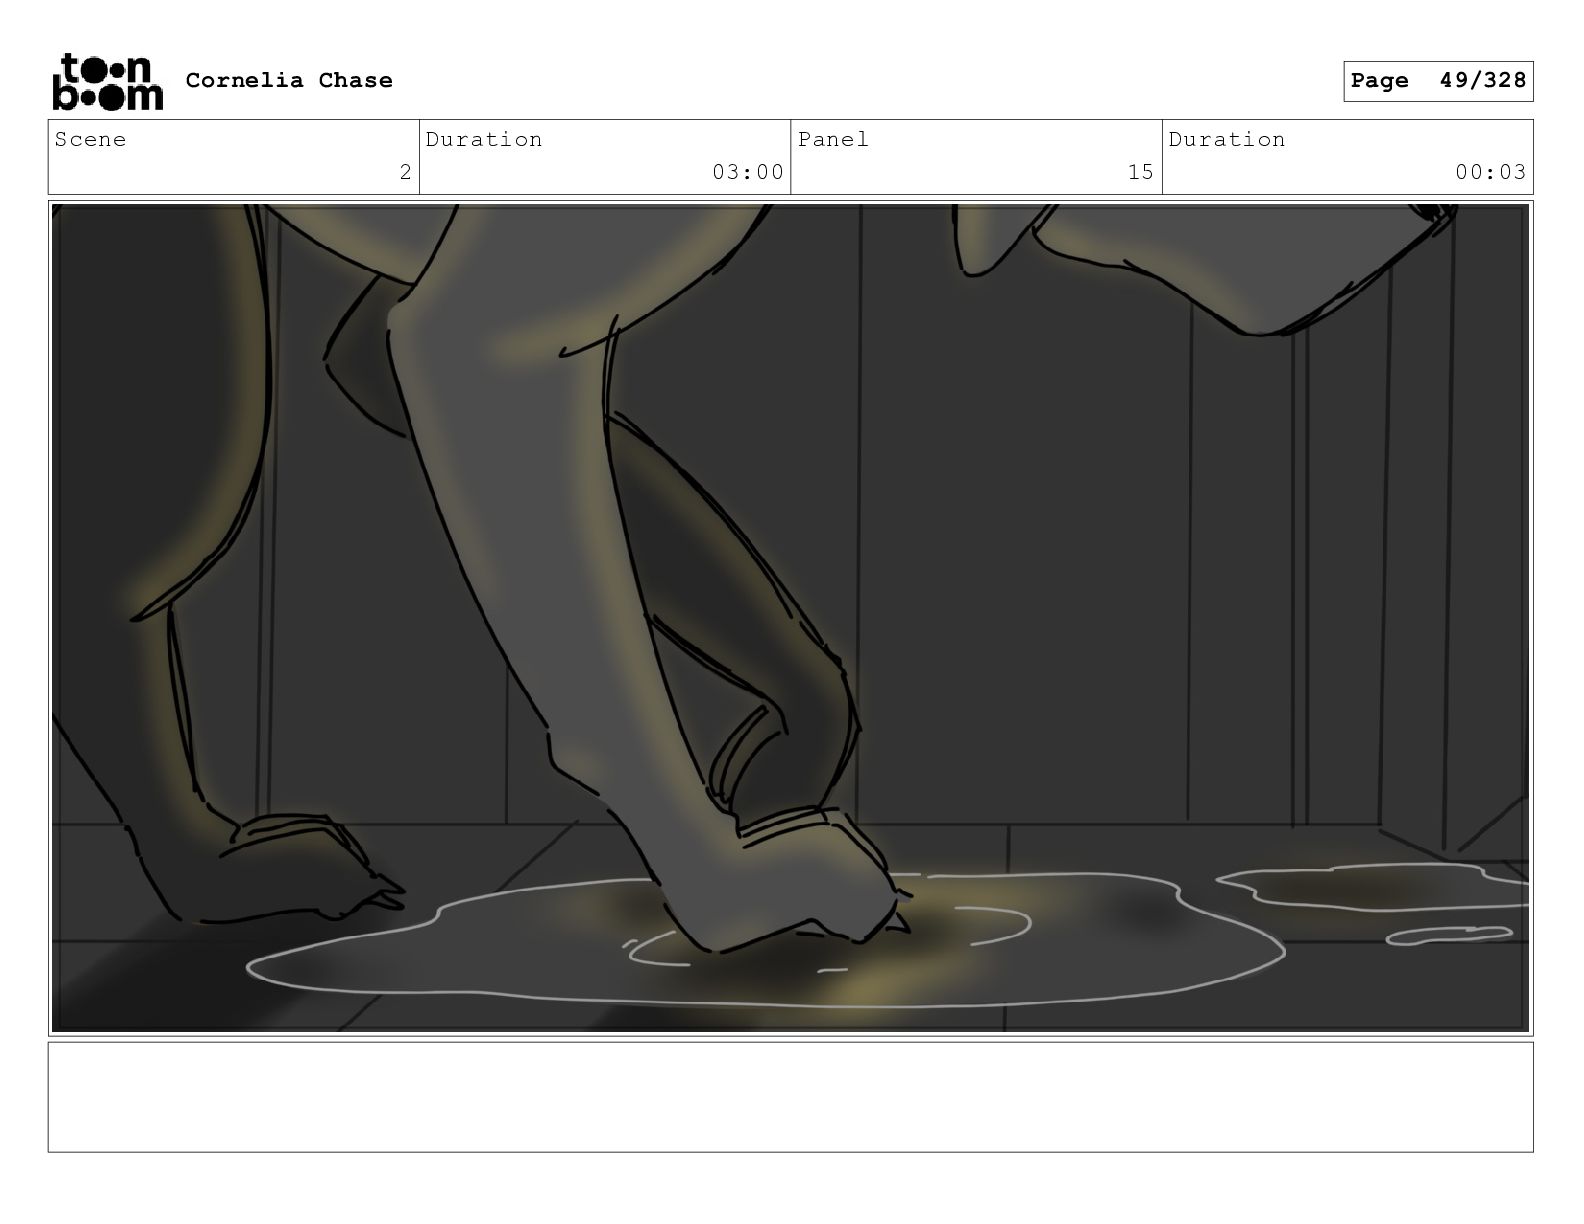The width and height of the screenshot is (1584, 1224).
Task: Select the 'Cornelia Chase' project title
Action: pyautogui.click(x=289, y=80)
